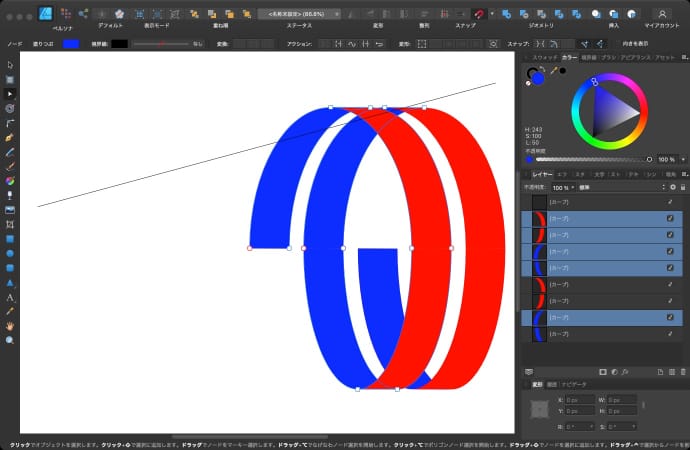Switch to the Swatches (スウォッチ) tab
The width and height of the screenshot is (690, 450).
tap(545, 58)
